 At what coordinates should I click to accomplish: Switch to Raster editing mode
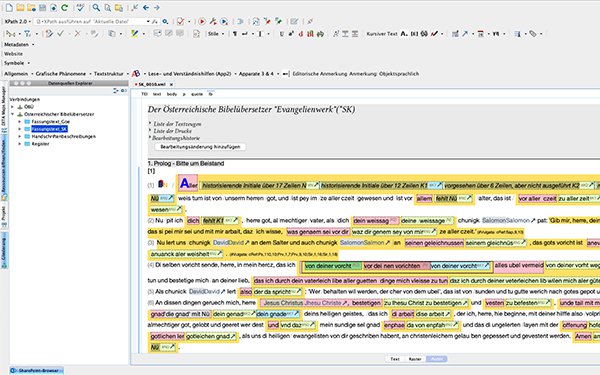pyautogui.click(x=415, y=359)
